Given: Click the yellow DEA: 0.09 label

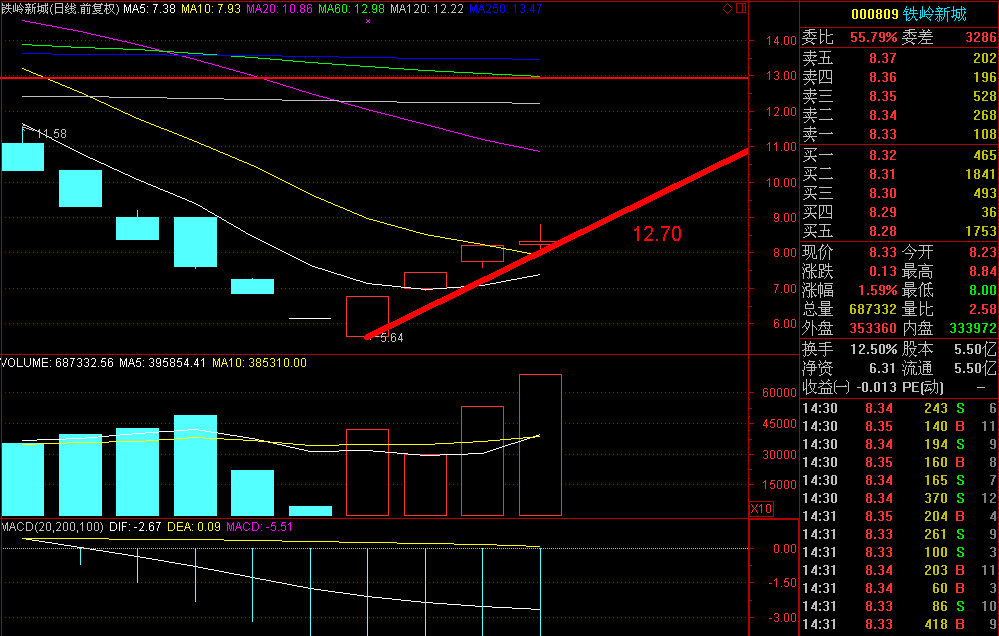Looking at the screenshot, I should 194,527.
